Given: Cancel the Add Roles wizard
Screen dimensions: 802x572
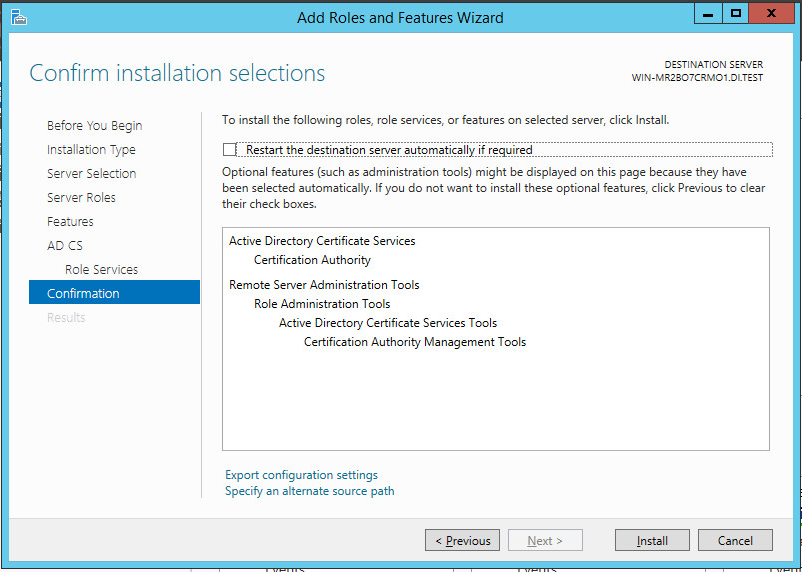Looking at the screenshot, I should point(735,541).
